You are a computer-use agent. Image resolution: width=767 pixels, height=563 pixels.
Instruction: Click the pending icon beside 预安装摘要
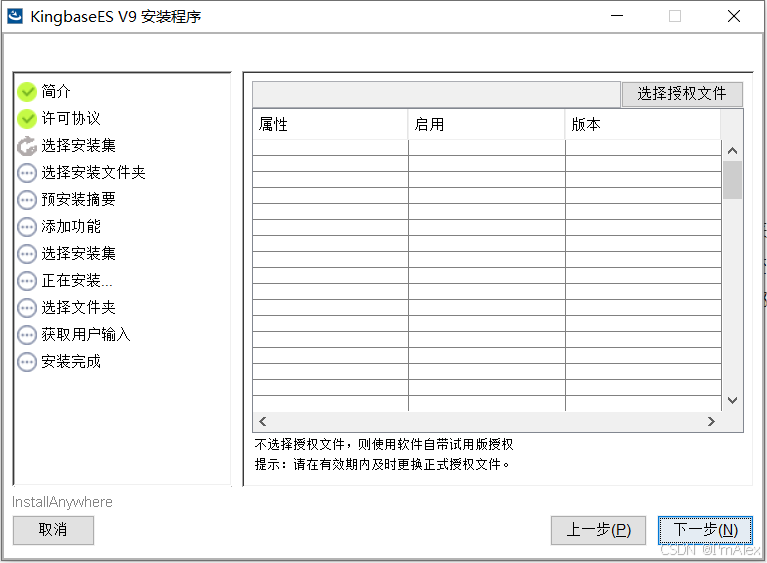point(27,200)
